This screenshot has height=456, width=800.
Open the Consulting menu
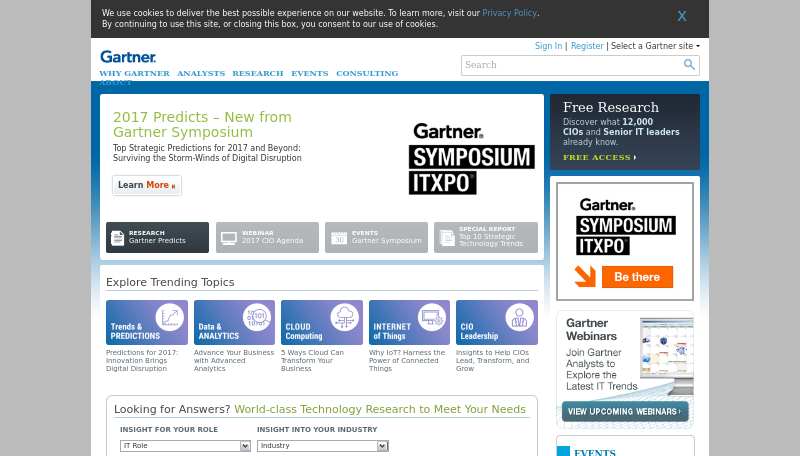pos(367,73)
